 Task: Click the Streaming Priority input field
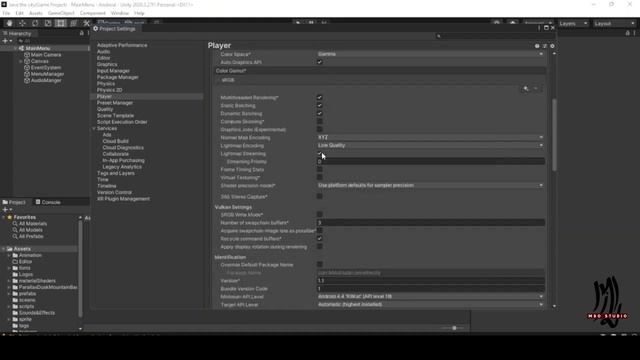click(x=431, y=162)
